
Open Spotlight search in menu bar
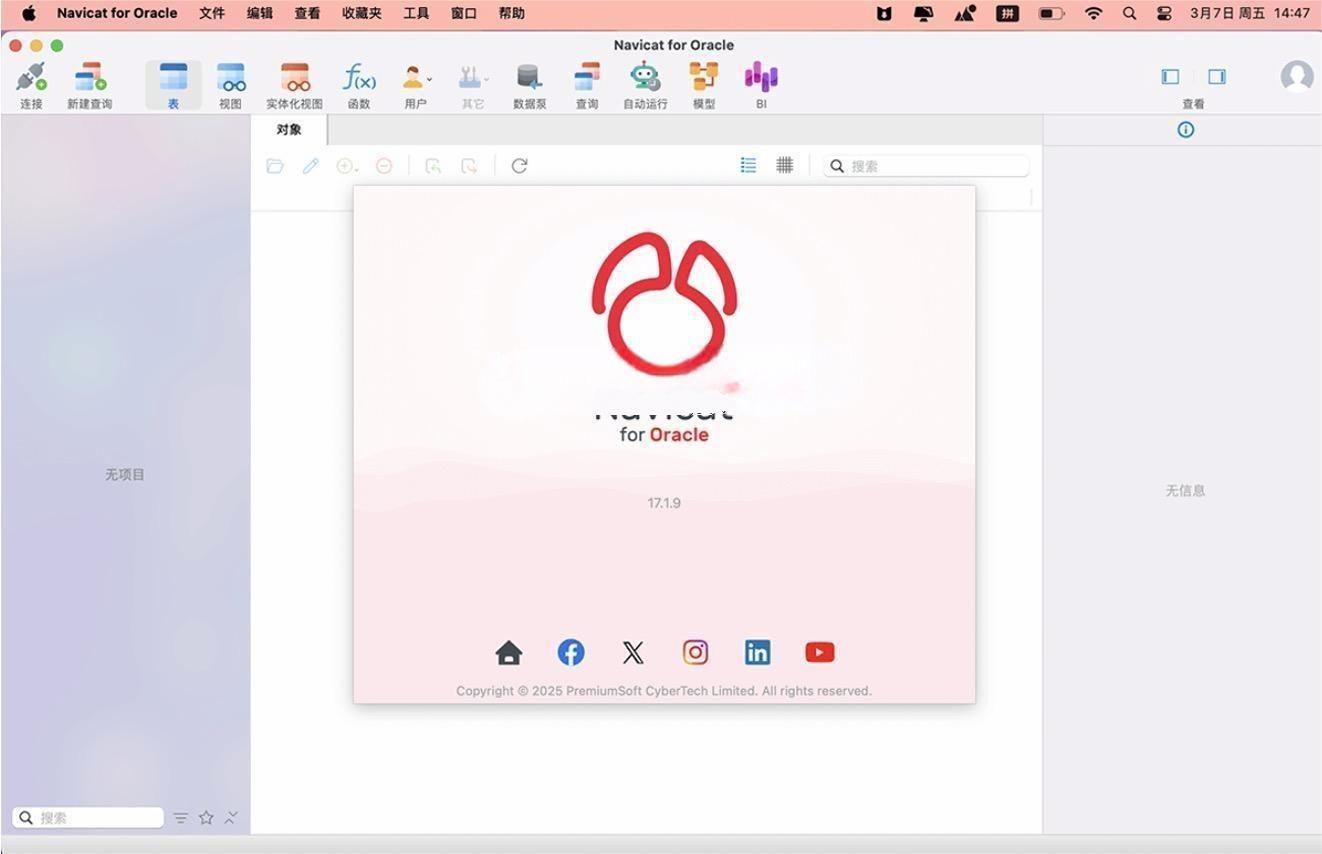tap(1130, 13)
